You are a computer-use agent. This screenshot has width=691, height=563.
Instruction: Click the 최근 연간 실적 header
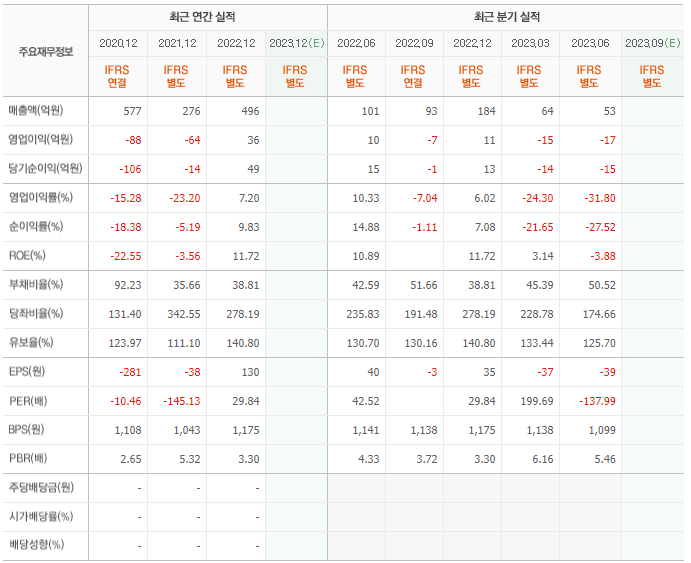202,17
